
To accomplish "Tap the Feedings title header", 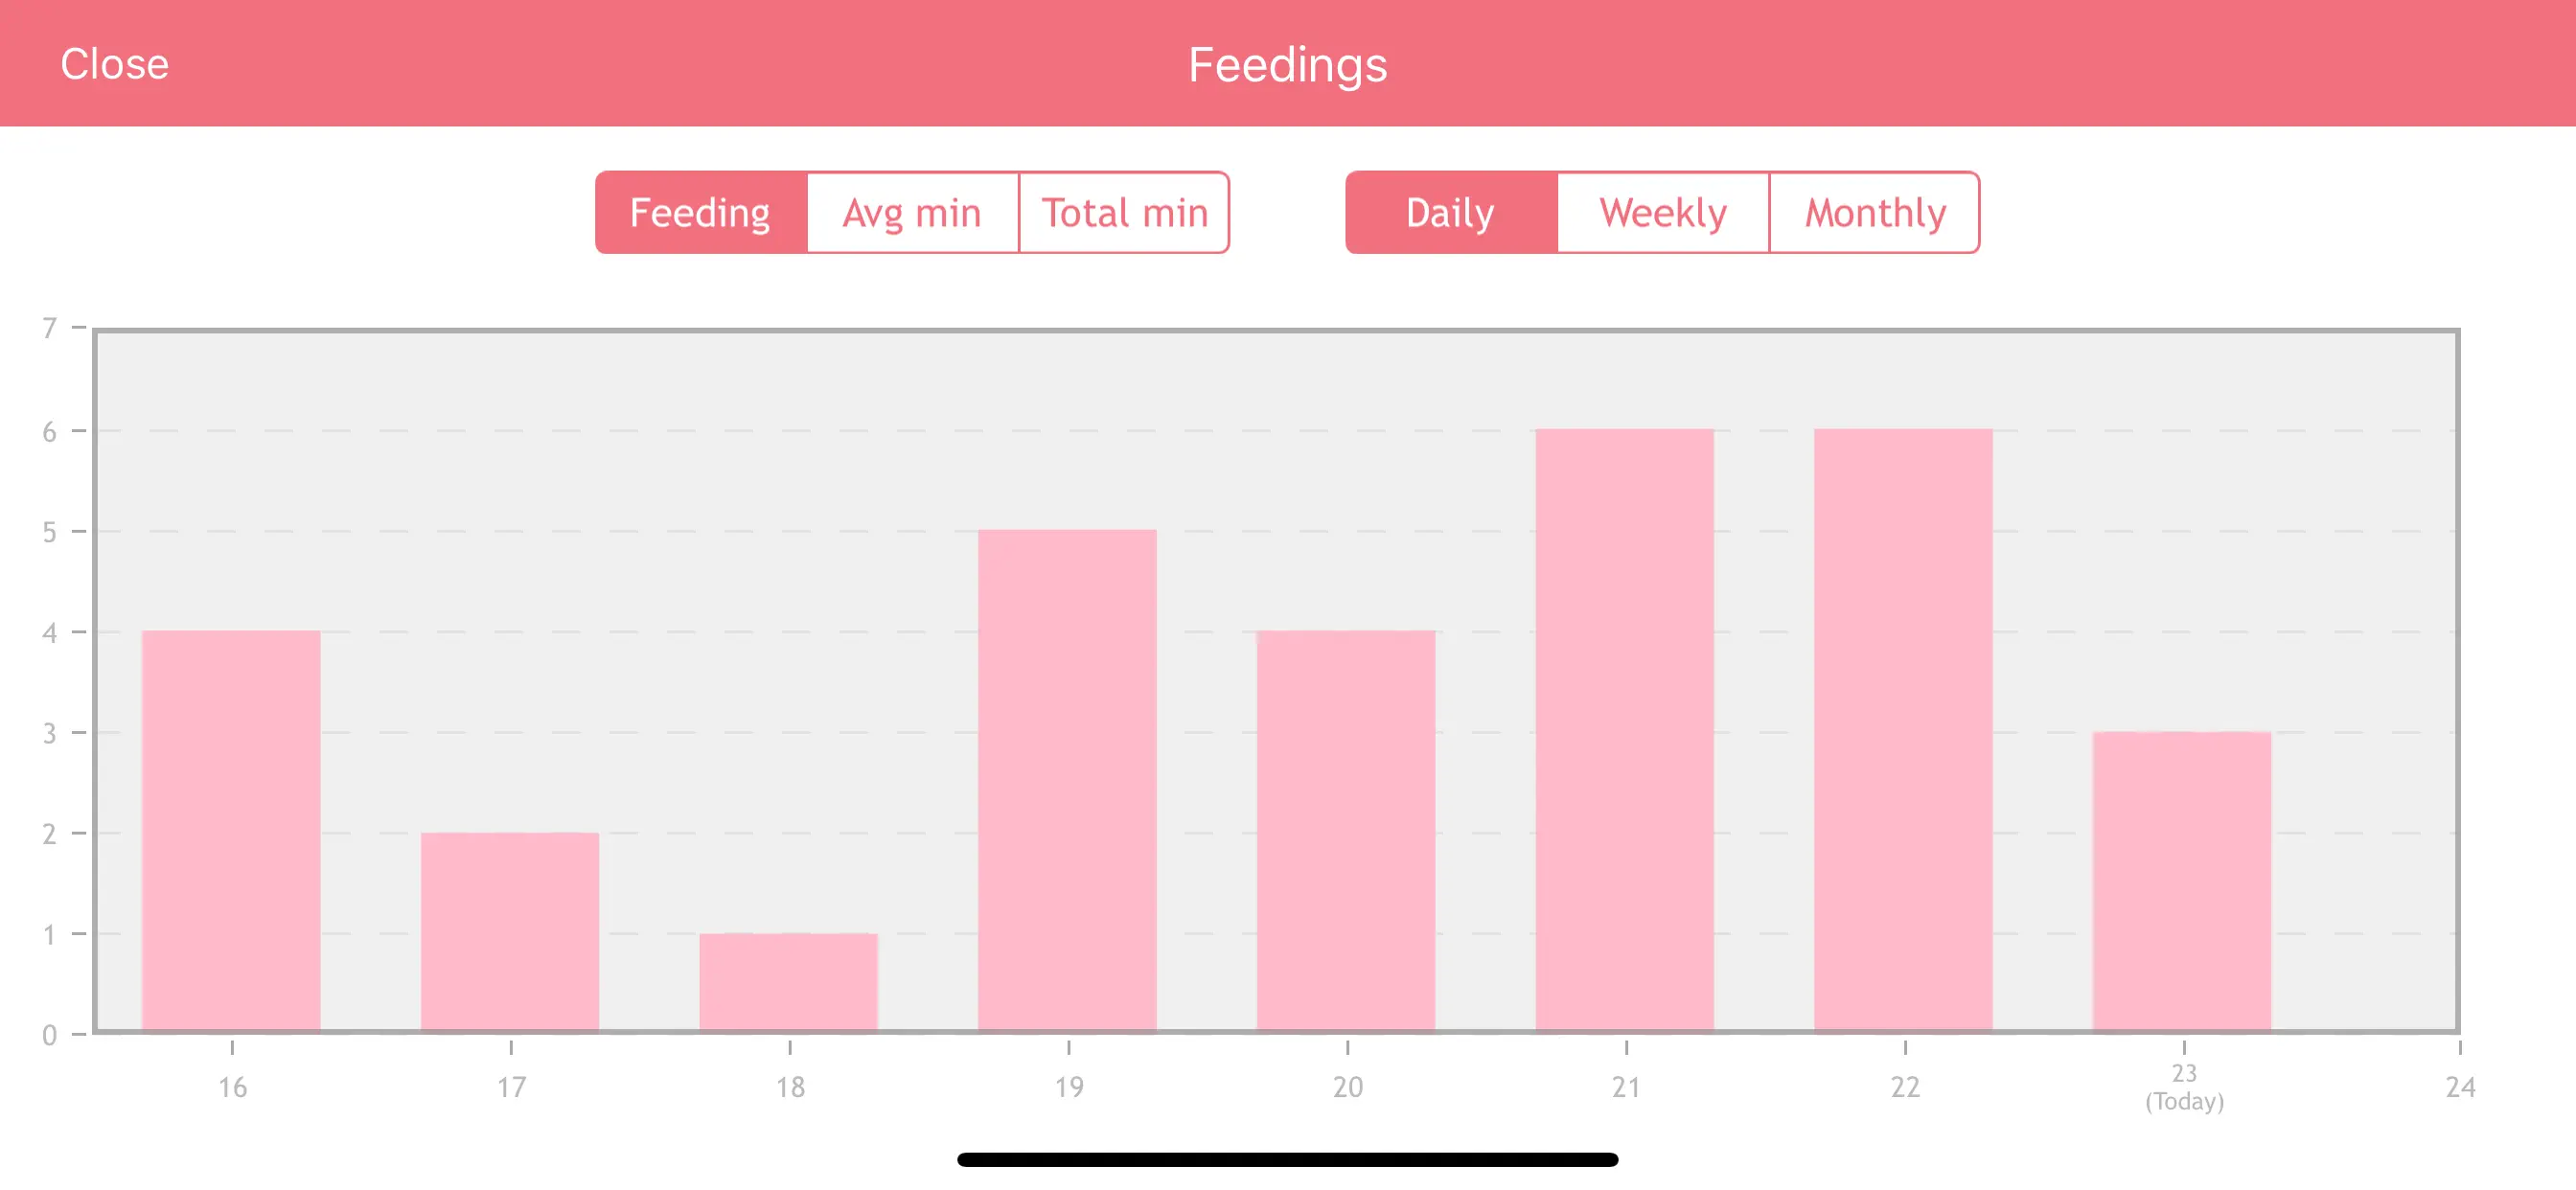I will (1287, 65).
